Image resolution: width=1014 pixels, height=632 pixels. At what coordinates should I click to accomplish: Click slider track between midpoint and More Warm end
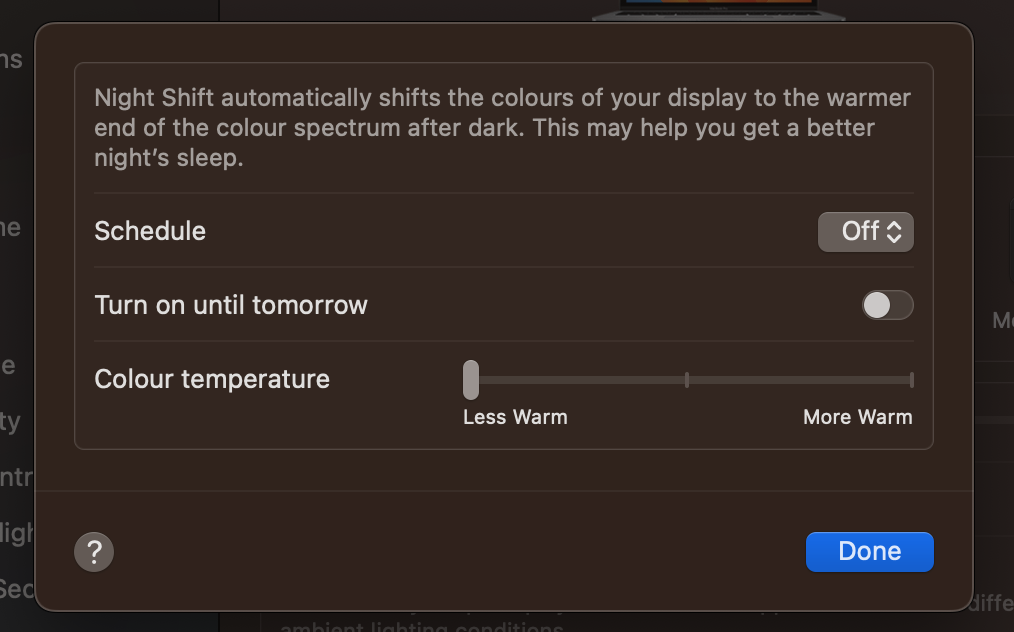pyautogui.click(x=799, y=380)
